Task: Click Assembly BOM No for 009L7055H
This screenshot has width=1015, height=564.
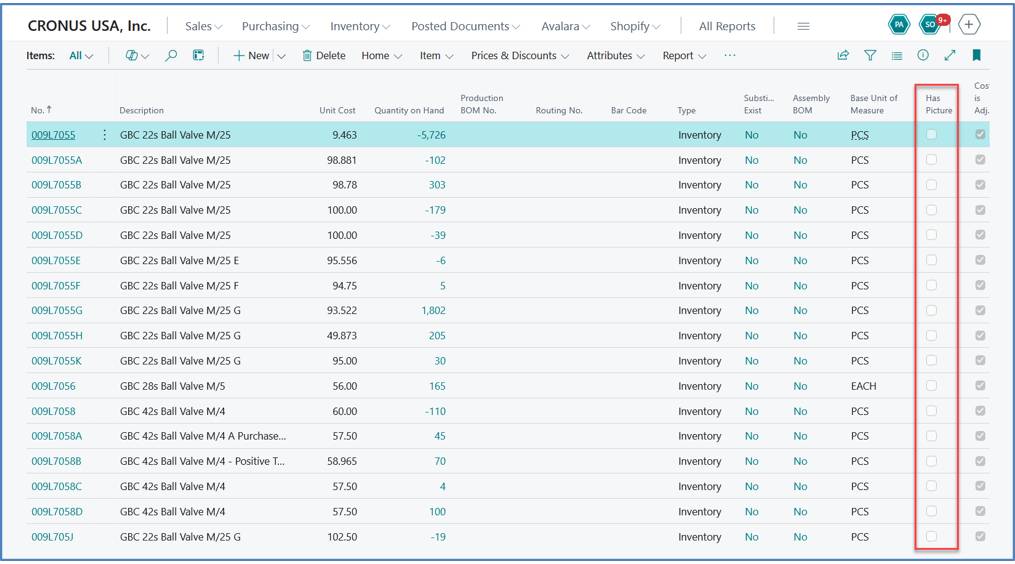Action: (800, 335)
